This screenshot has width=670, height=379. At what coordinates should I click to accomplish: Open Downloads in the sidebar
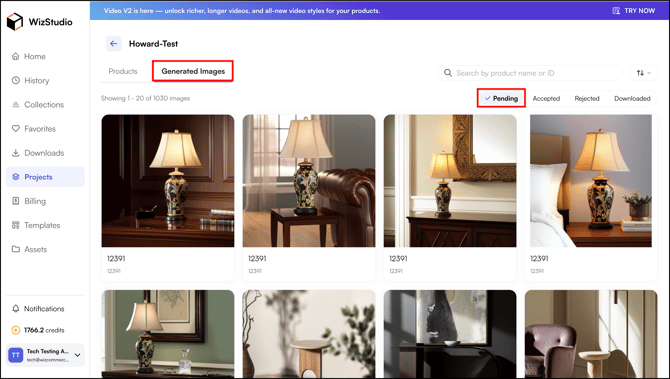coord(45,153)
